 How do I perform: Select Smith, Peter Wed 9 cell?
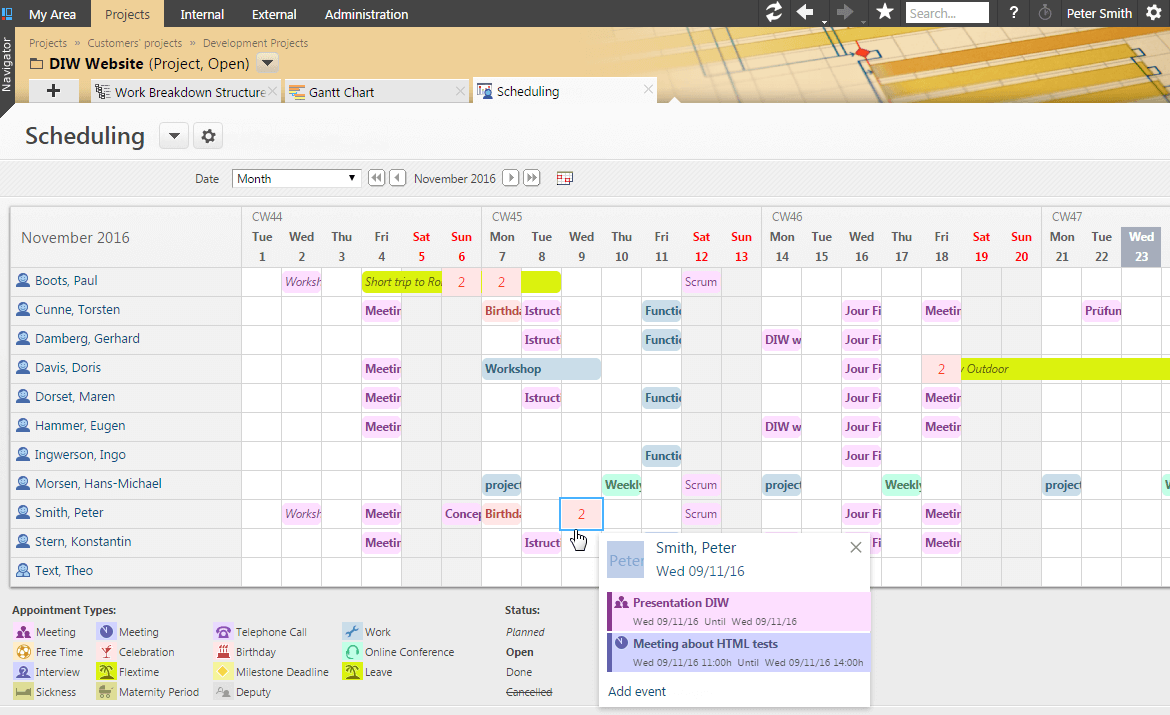point(581,513)
